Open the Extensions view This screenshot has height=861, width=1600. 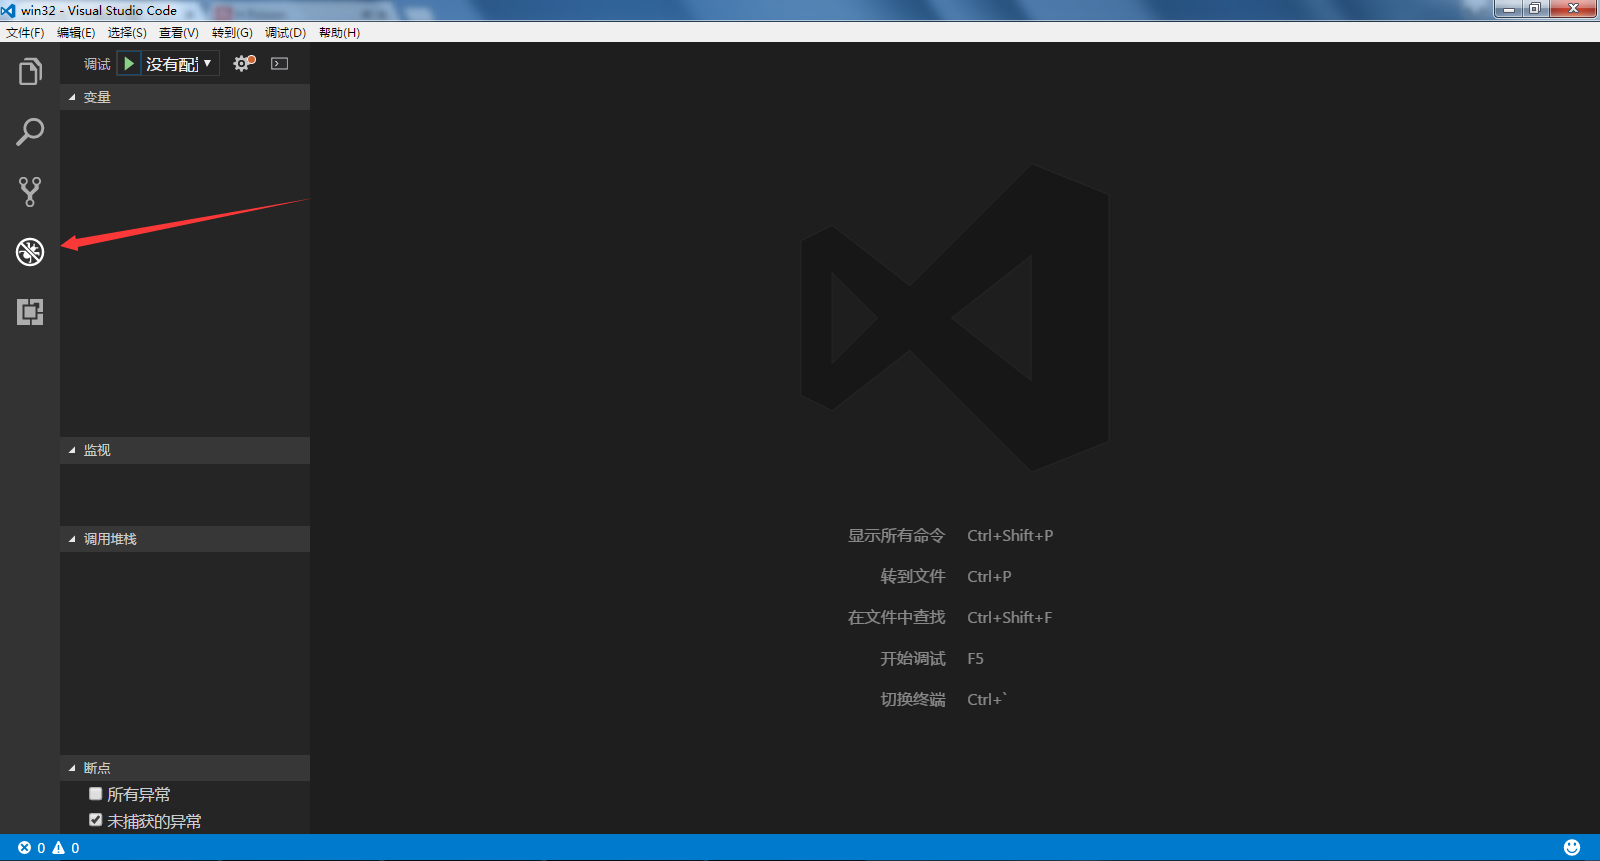click(x=30, y=312)
